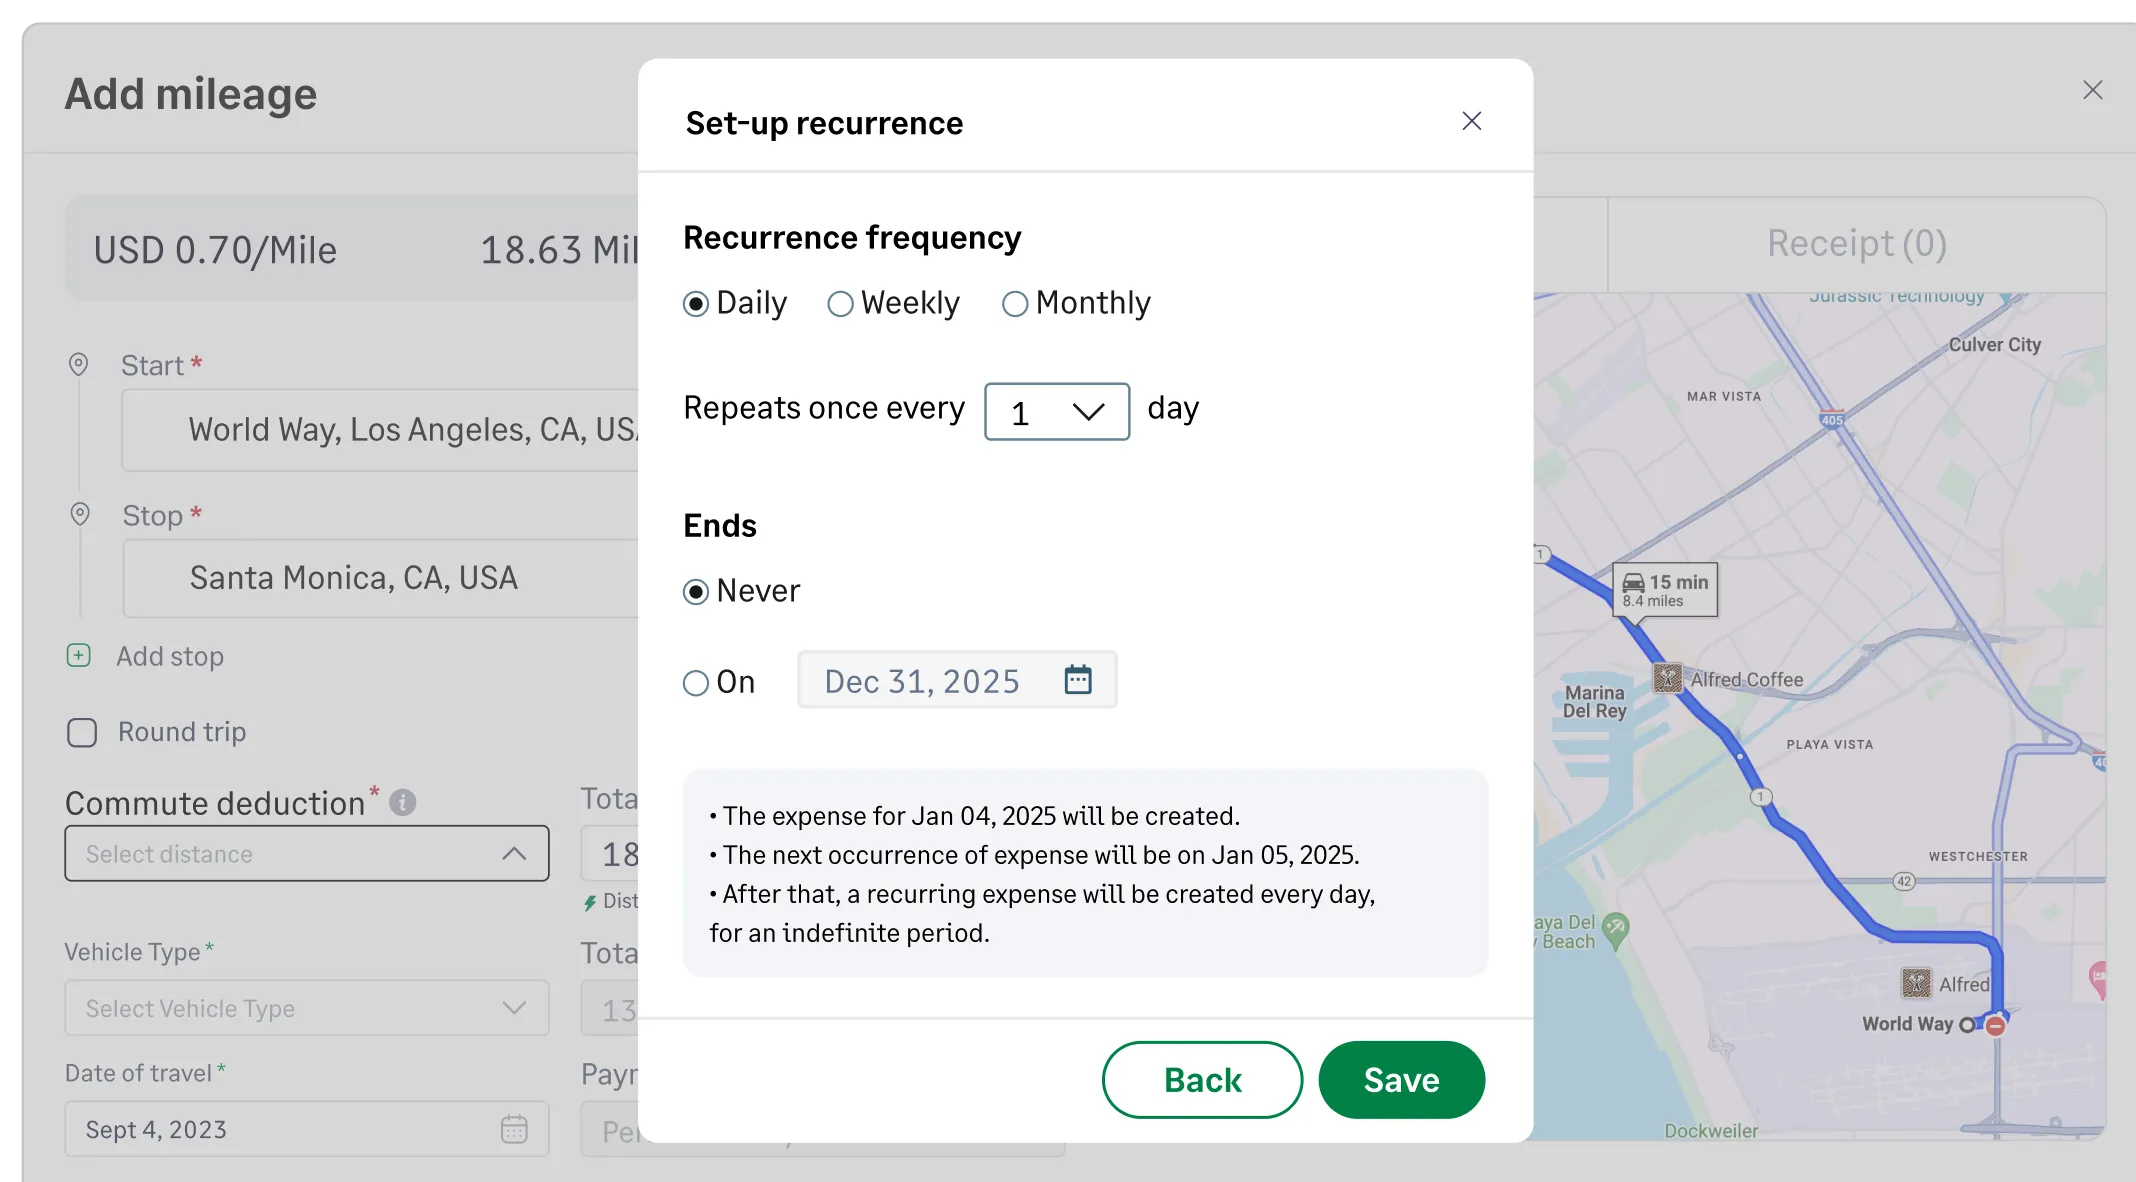
Task: Click the Start location pin icon
Action: [80, 364]
